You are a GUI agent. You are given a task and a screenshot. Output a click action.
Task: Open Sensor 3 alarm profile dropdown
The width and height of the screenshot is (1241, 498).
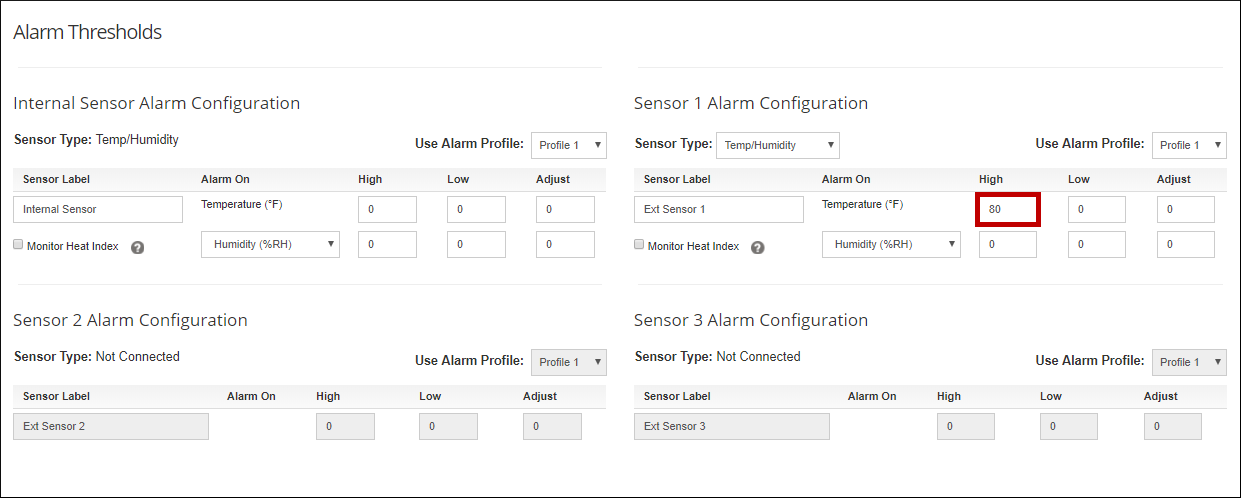point(1189,362)
